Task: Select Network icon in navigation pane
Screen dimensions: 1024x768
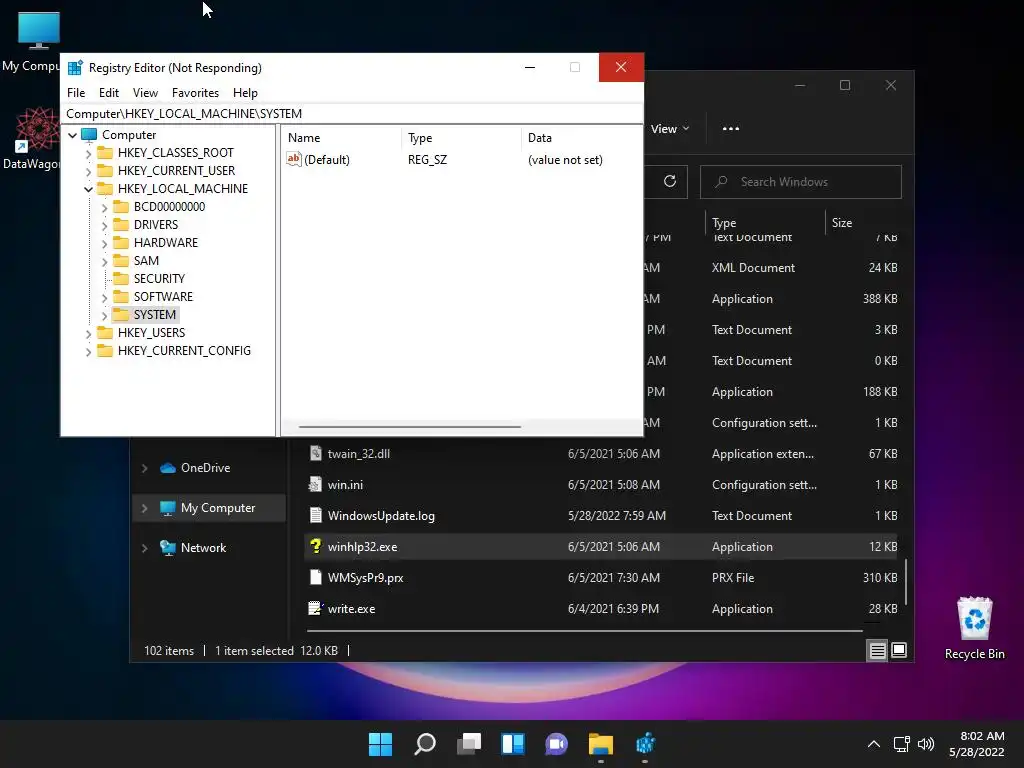Action: coord(168,547)
